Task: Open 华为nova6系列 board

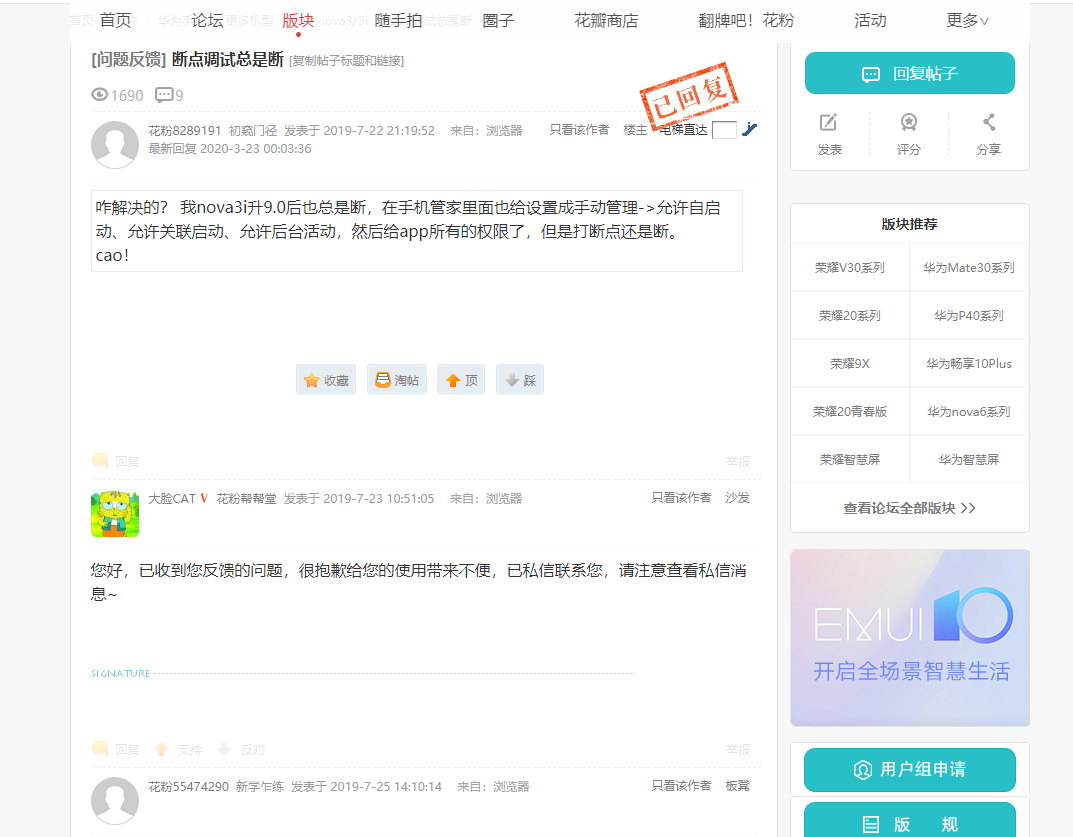Action: (969, 411)
